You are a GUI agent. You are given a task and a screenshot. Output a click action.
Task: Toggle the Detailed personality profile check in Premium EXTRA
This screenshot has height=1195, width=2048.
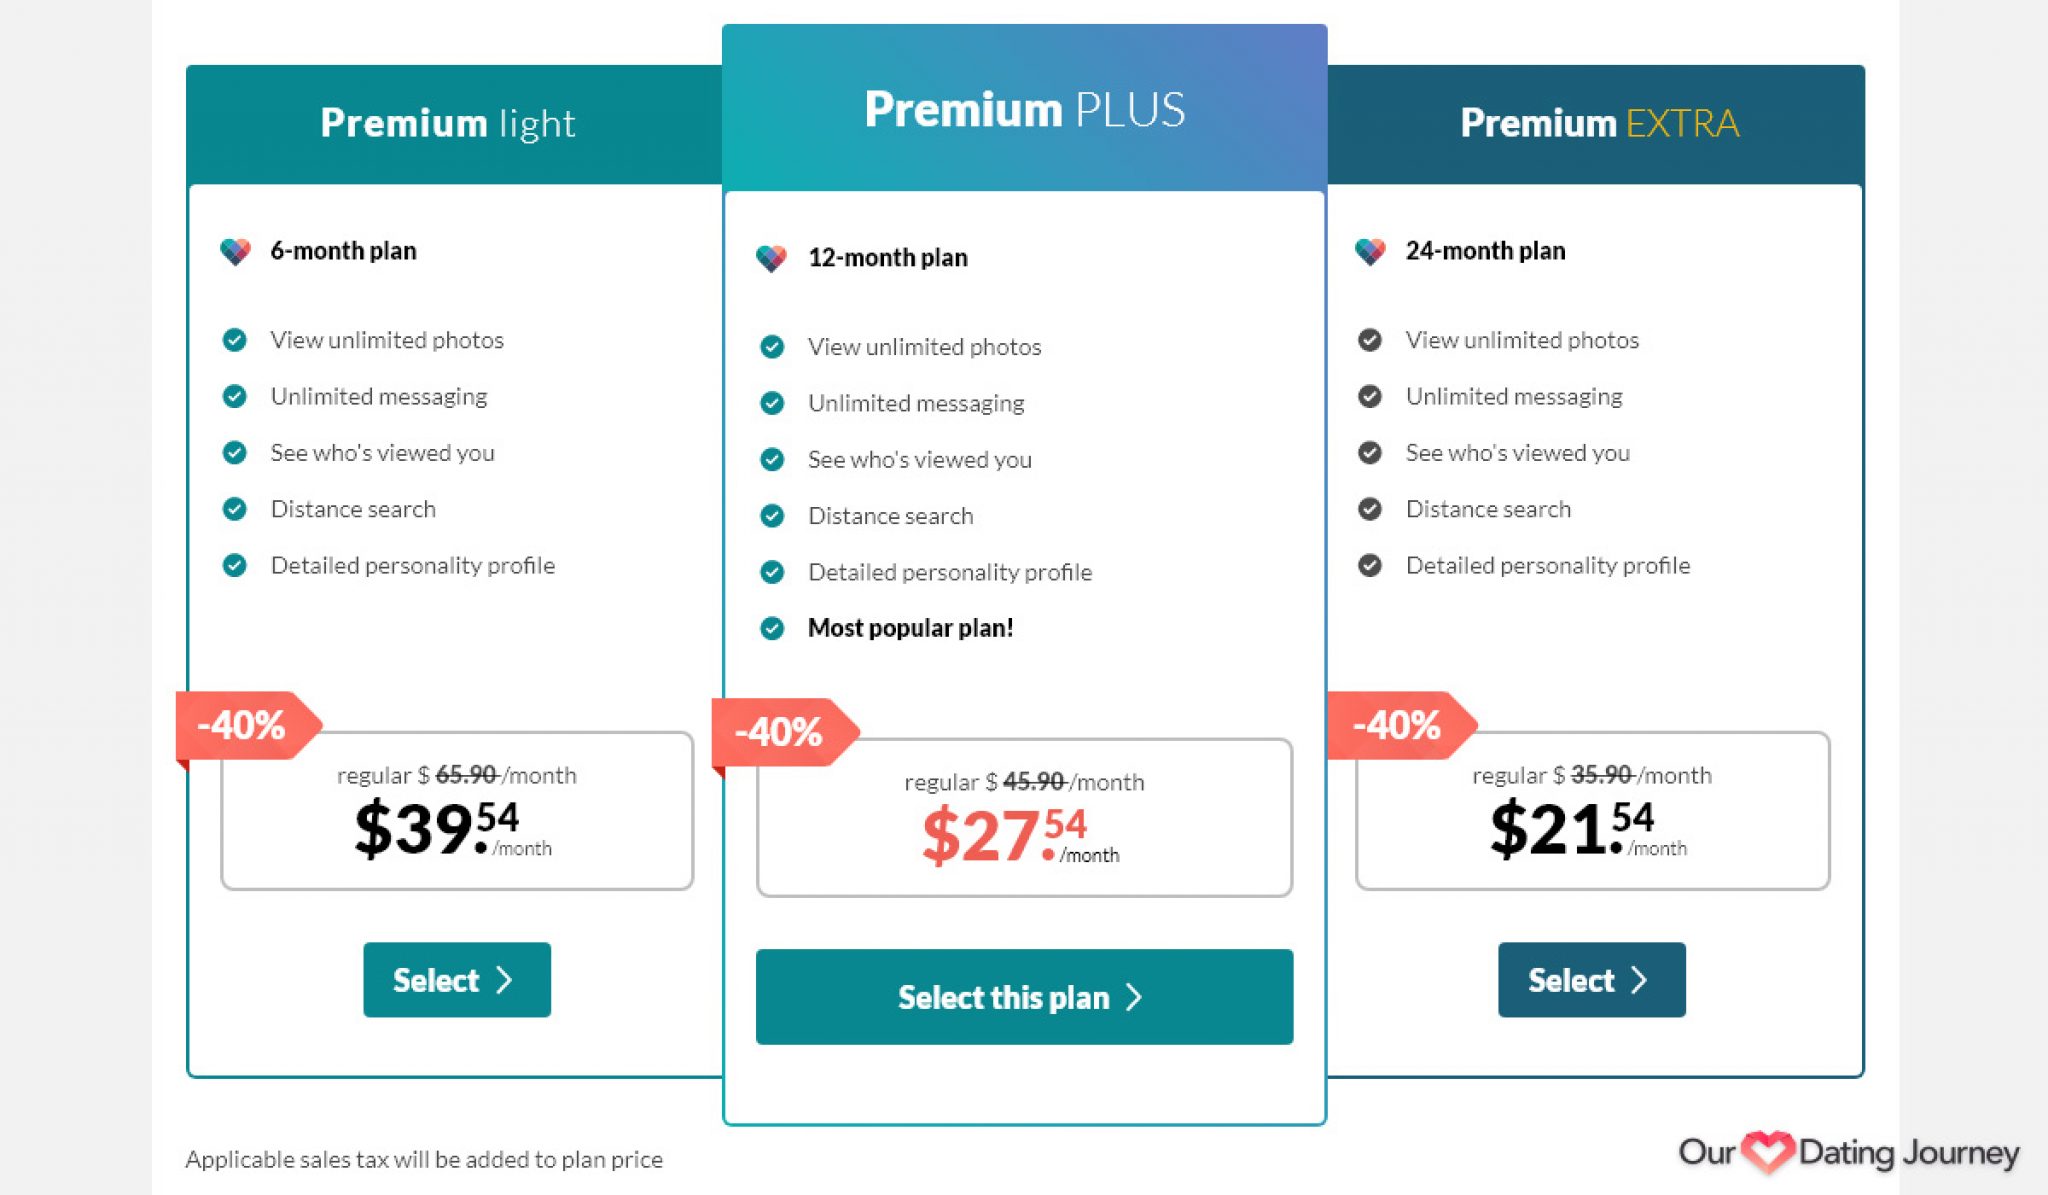click(x=1371, y=565)
